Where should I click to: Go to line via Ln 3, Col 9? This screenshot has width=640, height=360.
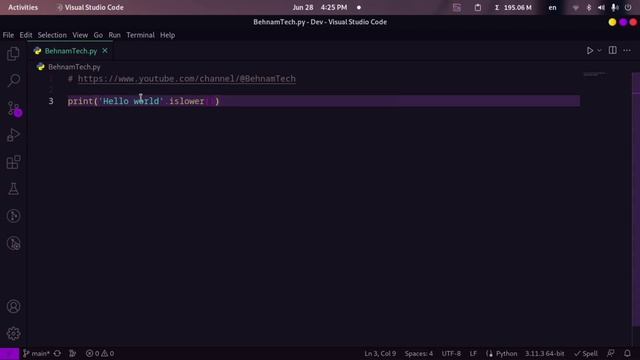380,353
